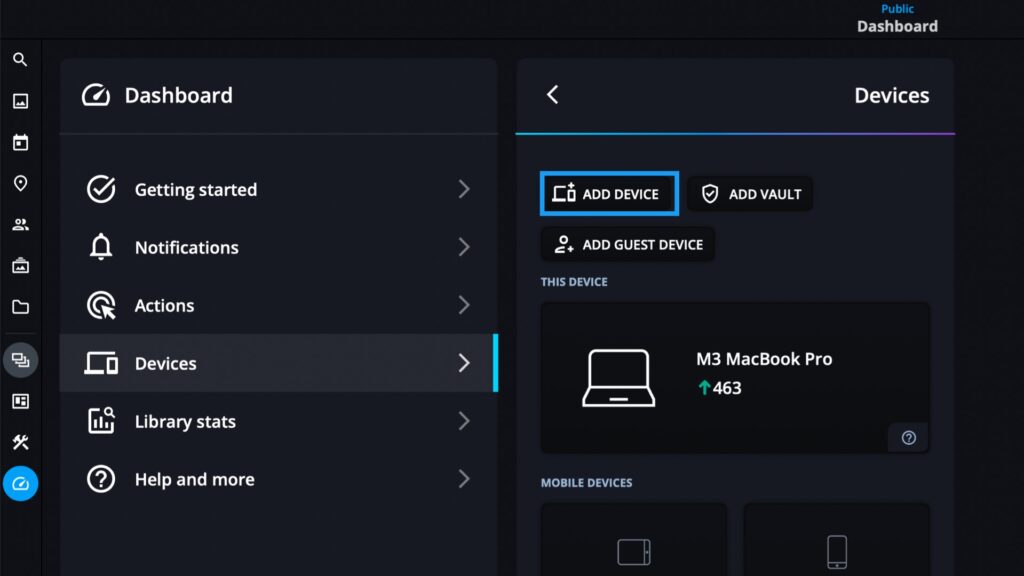Screen dimensions: 1024x576
Task: Select the Devices menu item
Action: [x=278, y=363]
